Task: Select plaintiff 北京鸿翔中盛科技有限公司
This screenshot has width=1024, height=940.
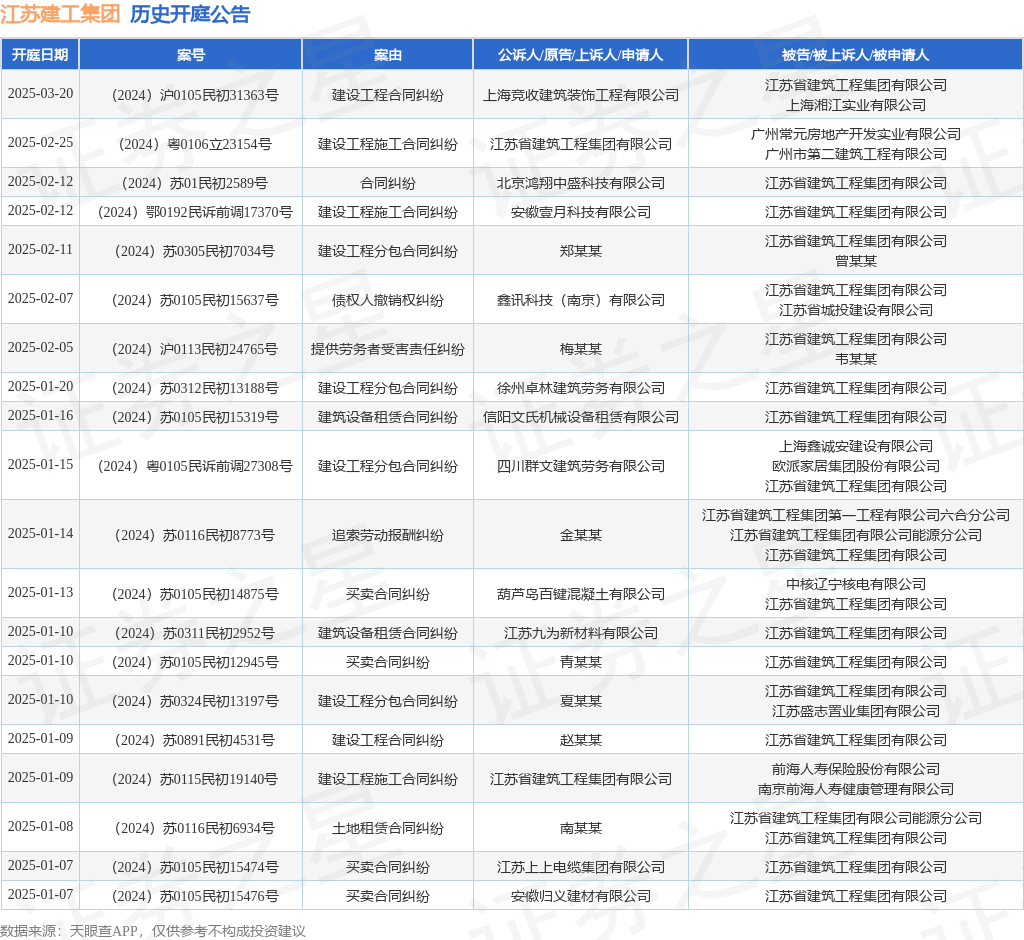Action: pyautogui.click(x=581, y=184)
